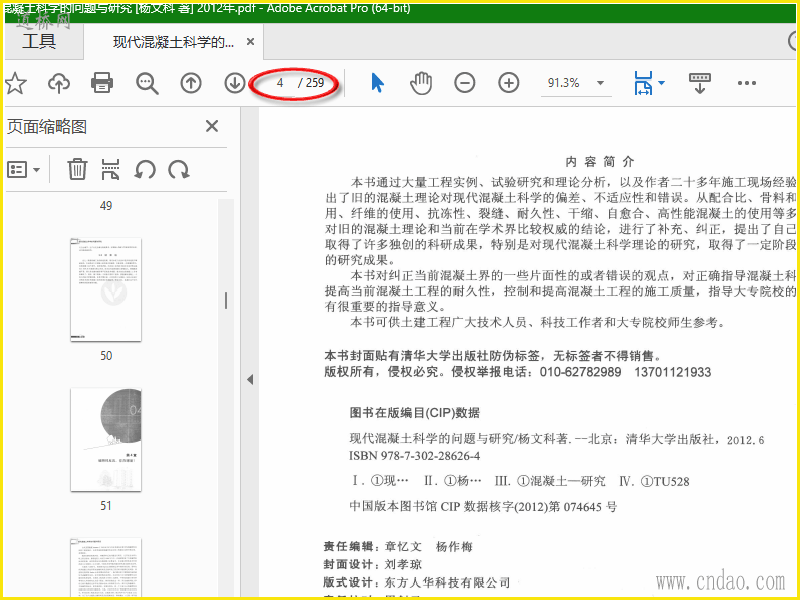
Task: Click the 91.3% zoom value field
Action: pos(563,83)
